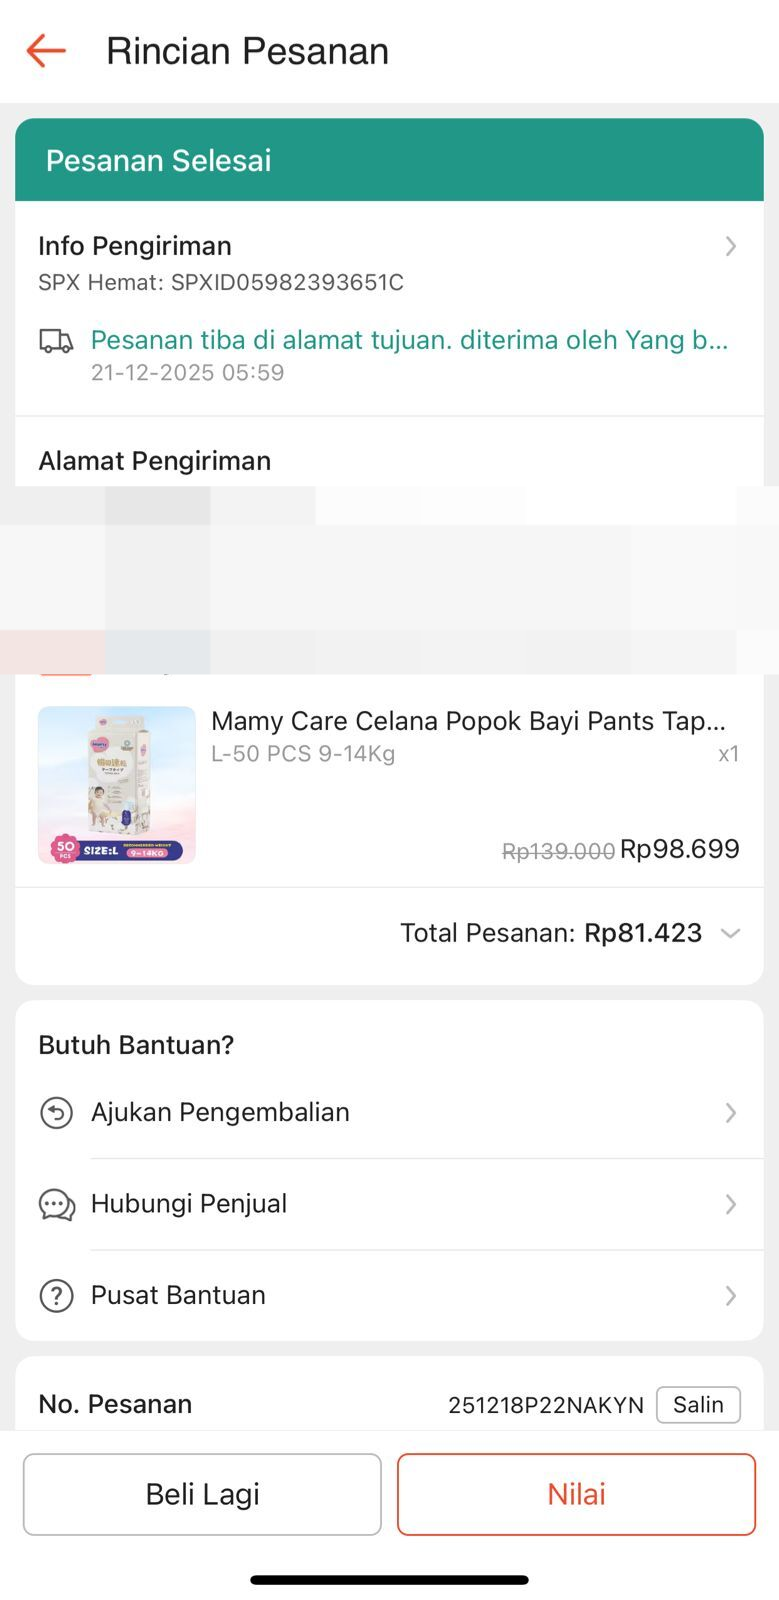Expand Total Pesanan price breakdown
Screen dimensions: 779x1600
click(x=731, y=934)
